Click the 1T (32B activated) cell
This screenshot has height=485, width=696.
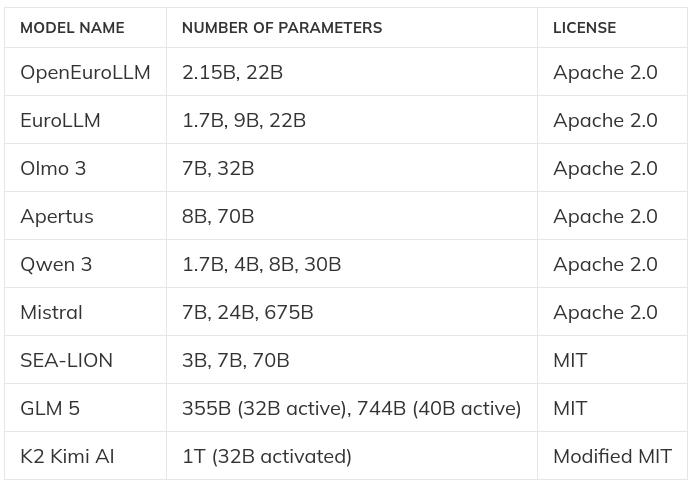(x=266, y=456)
